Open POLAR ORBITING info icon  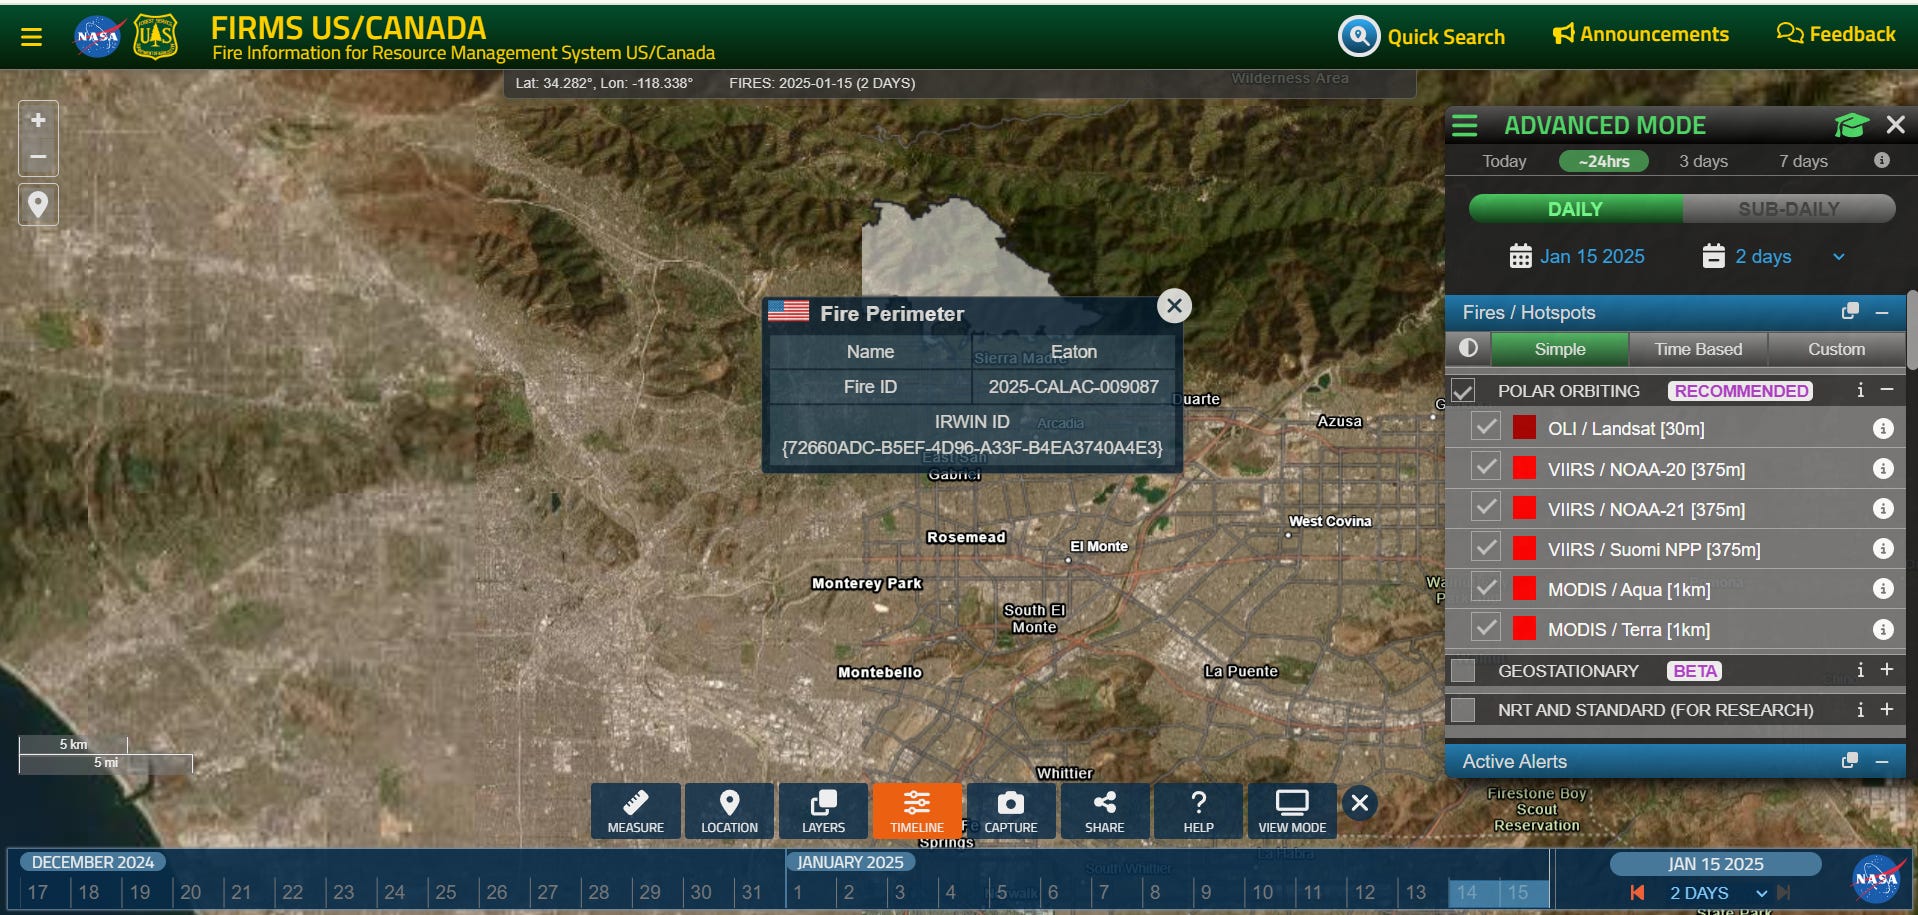point(1860,390)
